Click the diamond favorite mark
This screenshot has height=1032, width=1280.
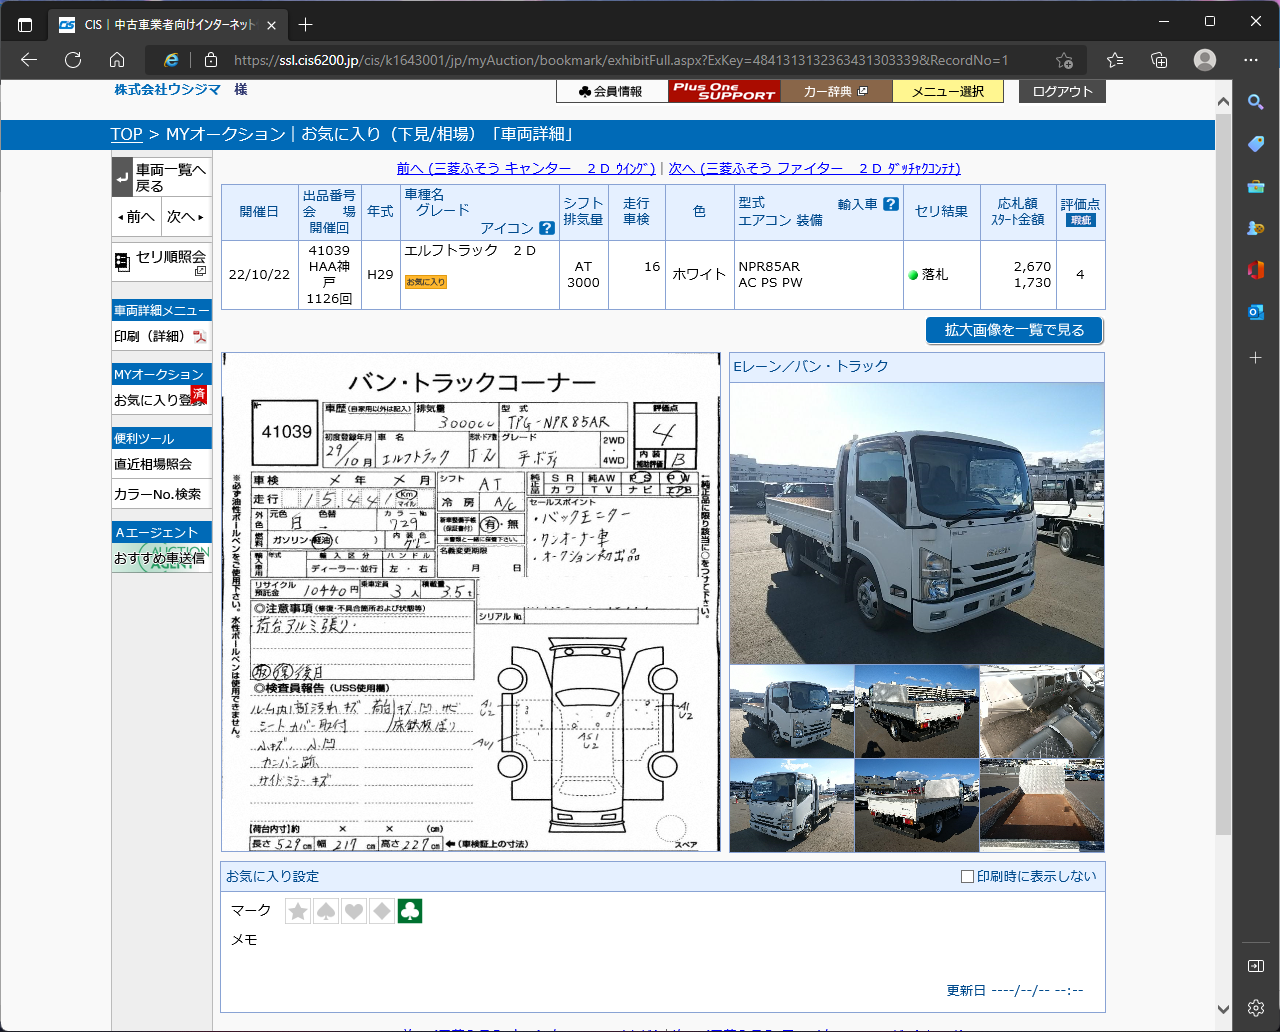click(382, 911)
